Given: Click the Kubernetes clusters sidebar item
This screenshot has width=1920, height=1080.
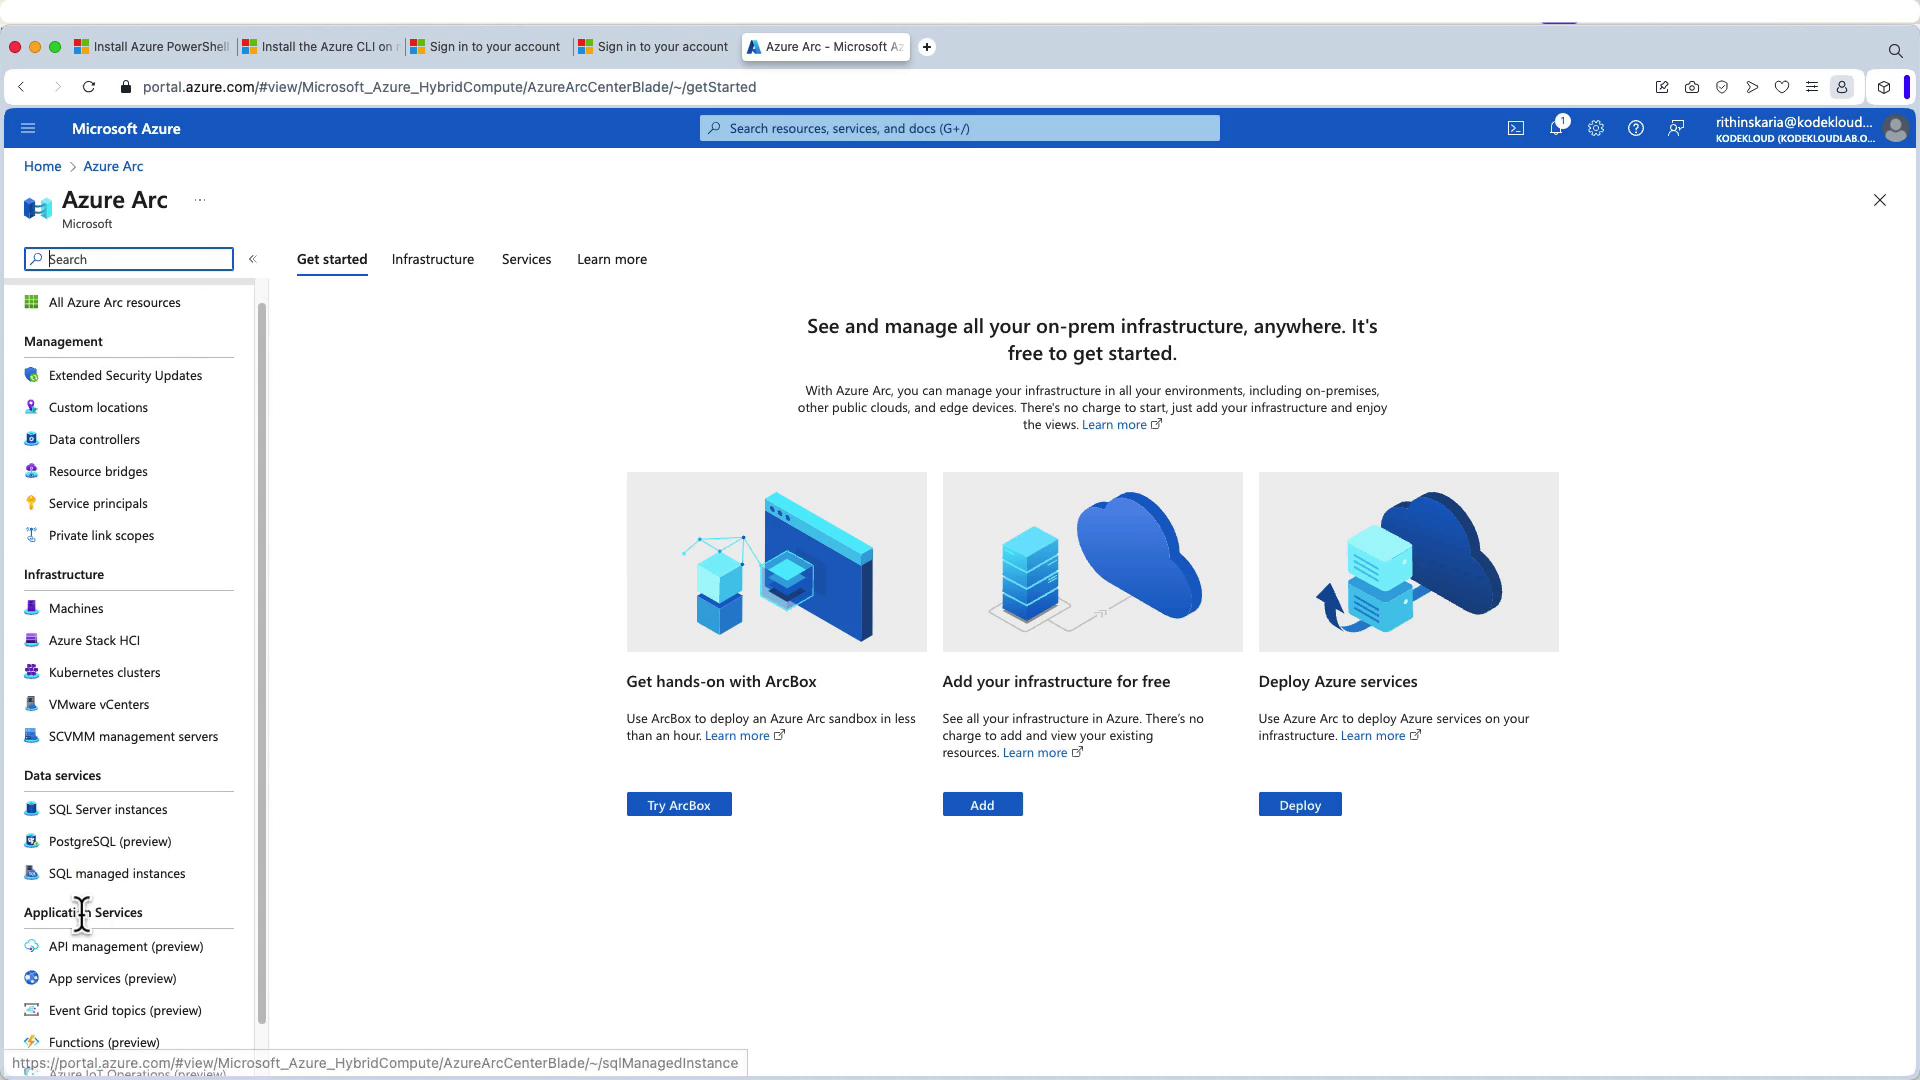Looking at the screenshot, I should [104, 672].
